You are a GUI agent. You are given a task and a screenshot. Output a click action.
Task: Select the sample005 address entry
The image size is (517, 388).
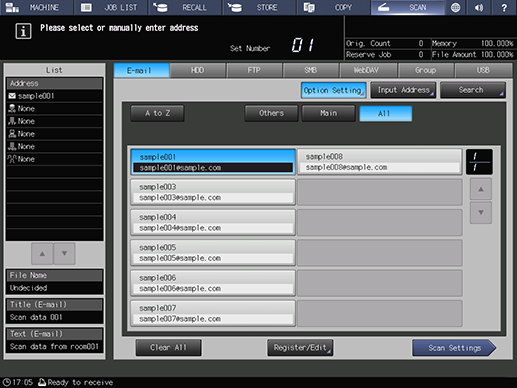[x=213, y=253]
